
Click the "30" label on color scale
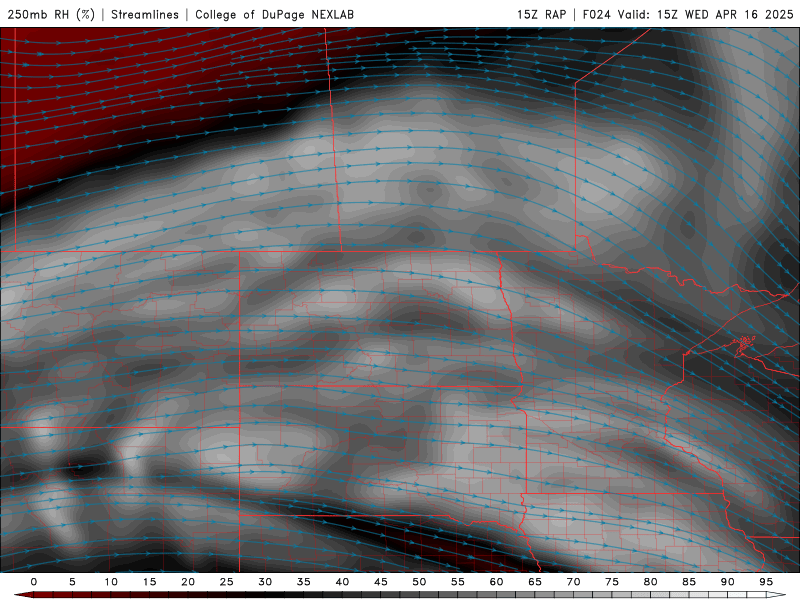tap(265, 582)
